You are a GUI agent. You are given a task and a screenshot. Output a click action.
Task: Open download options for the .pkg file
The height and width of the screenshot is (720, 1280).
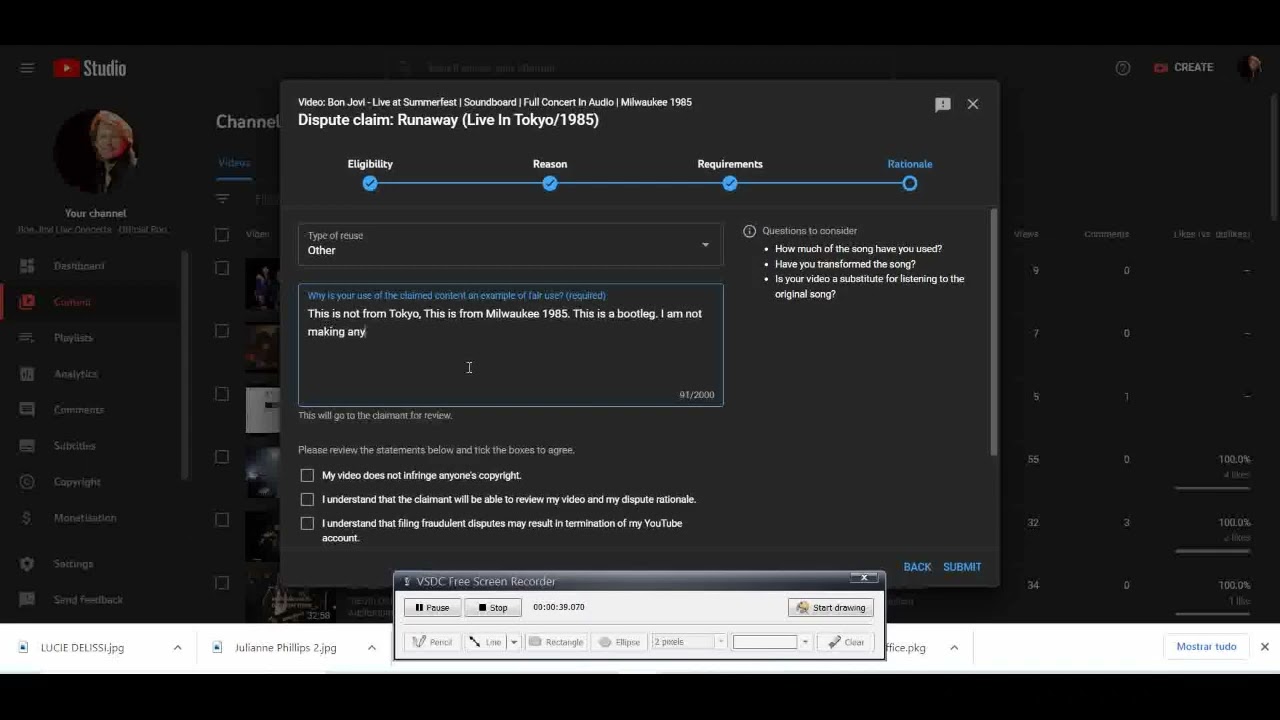tap(954, 647)
